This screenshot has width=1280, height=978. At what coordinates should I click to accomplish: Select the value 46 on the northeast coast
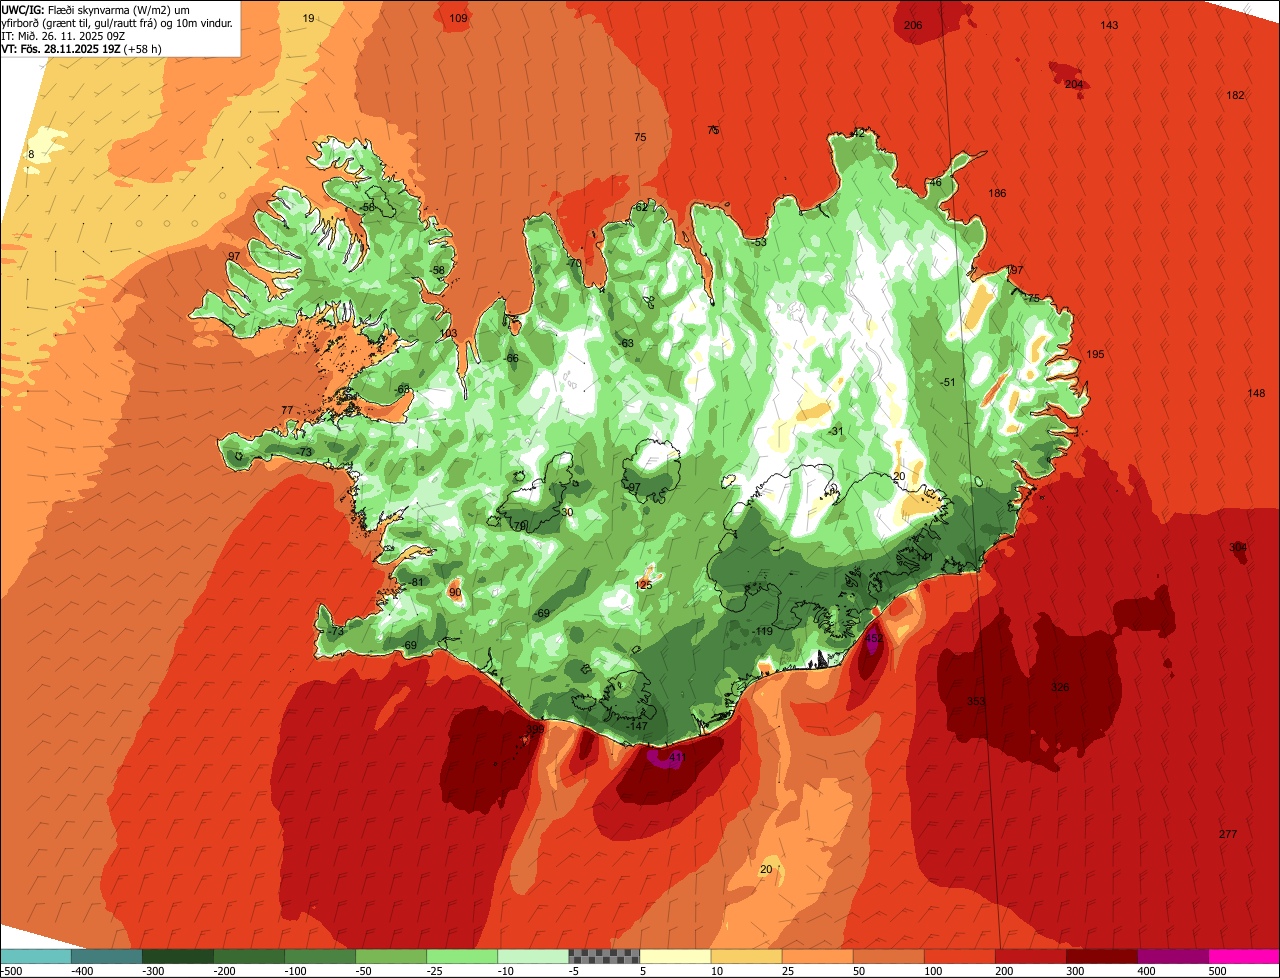[936, 182]
